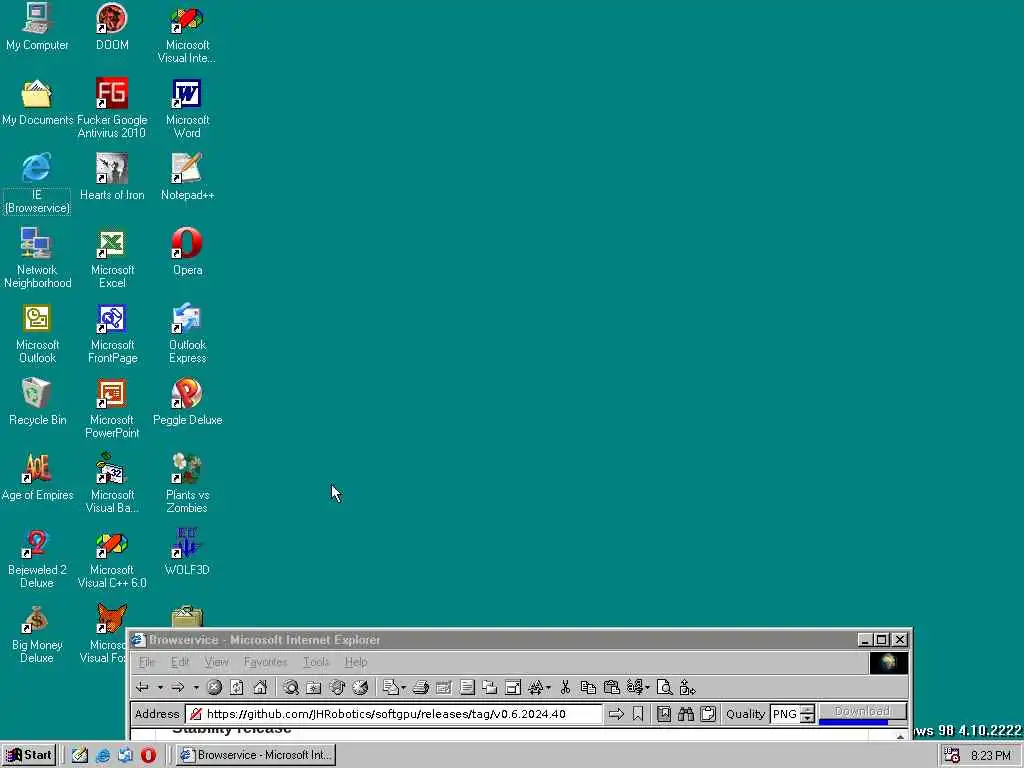Expand the text size dropdown arrow
This screenshot has width=1024, height=768.
coord(548,687)
